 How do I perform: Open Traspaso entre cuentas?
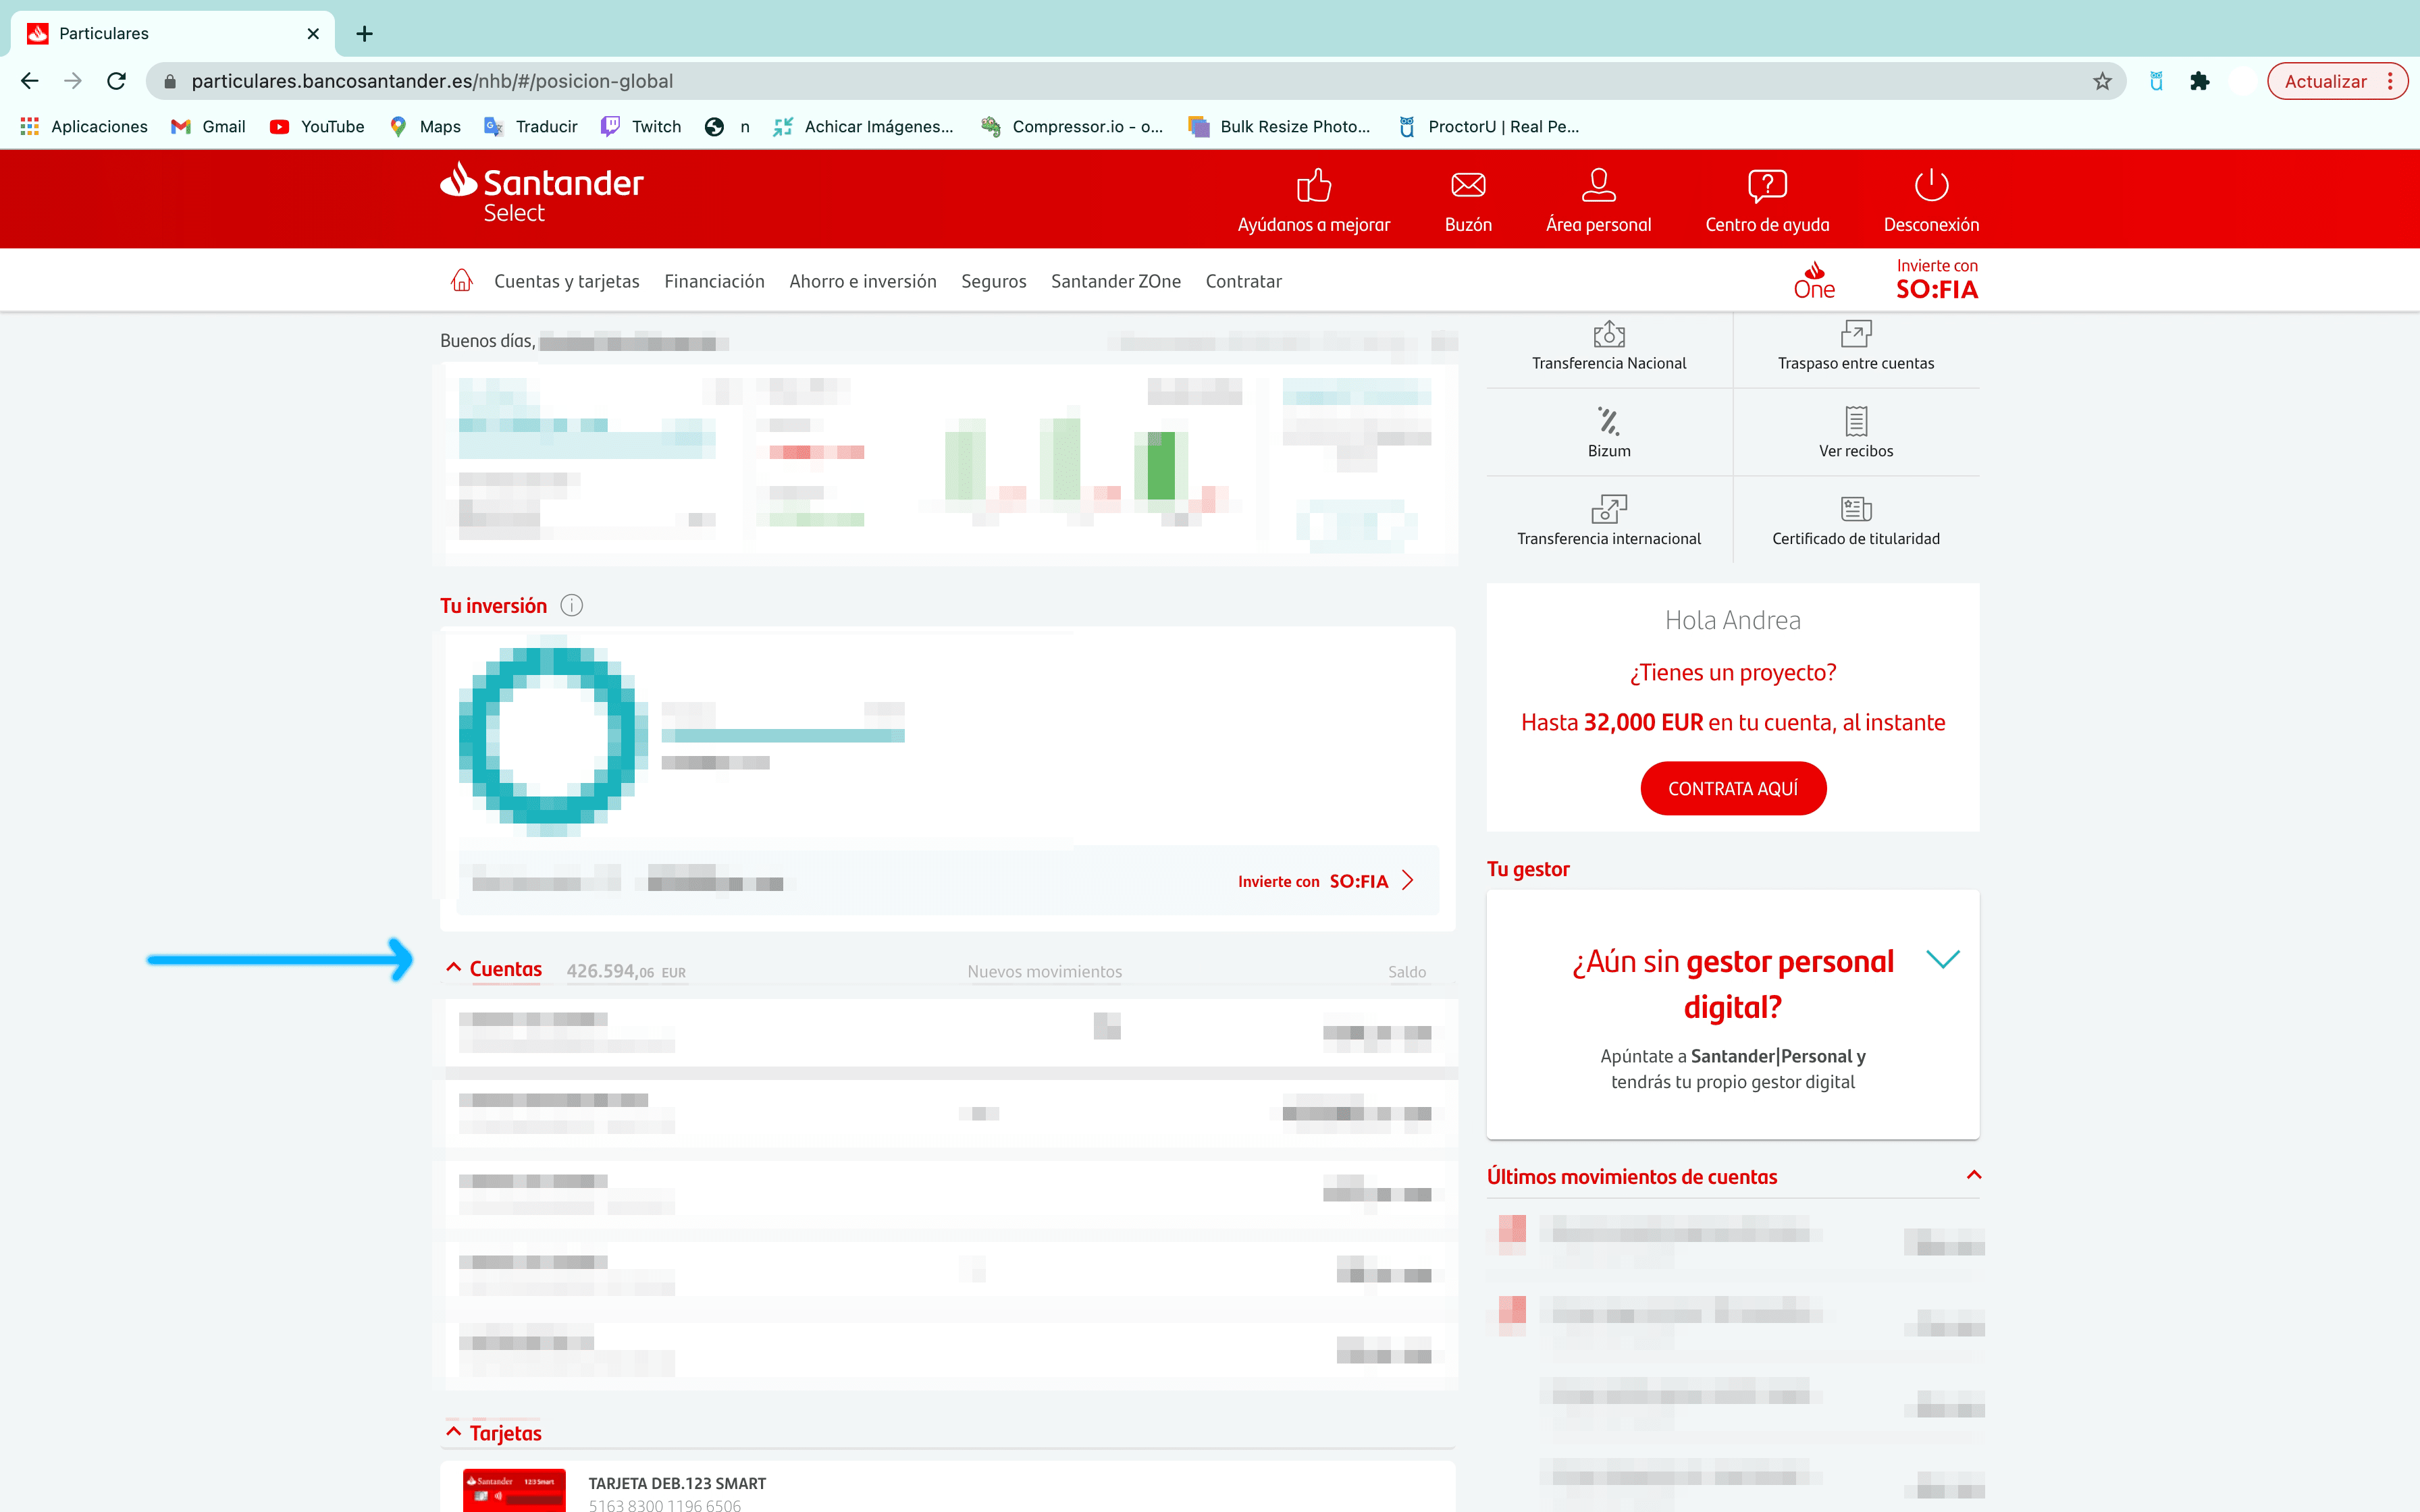[1856, 346]
